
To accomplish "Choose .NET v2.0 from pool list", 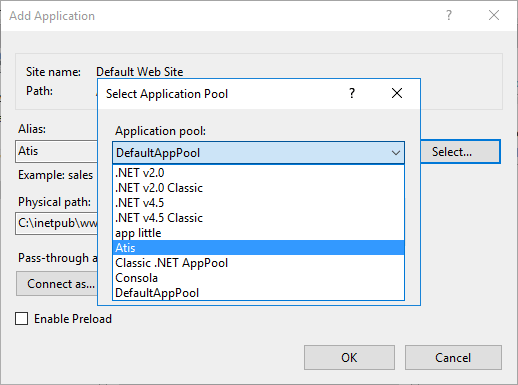I will coord(259,173).
